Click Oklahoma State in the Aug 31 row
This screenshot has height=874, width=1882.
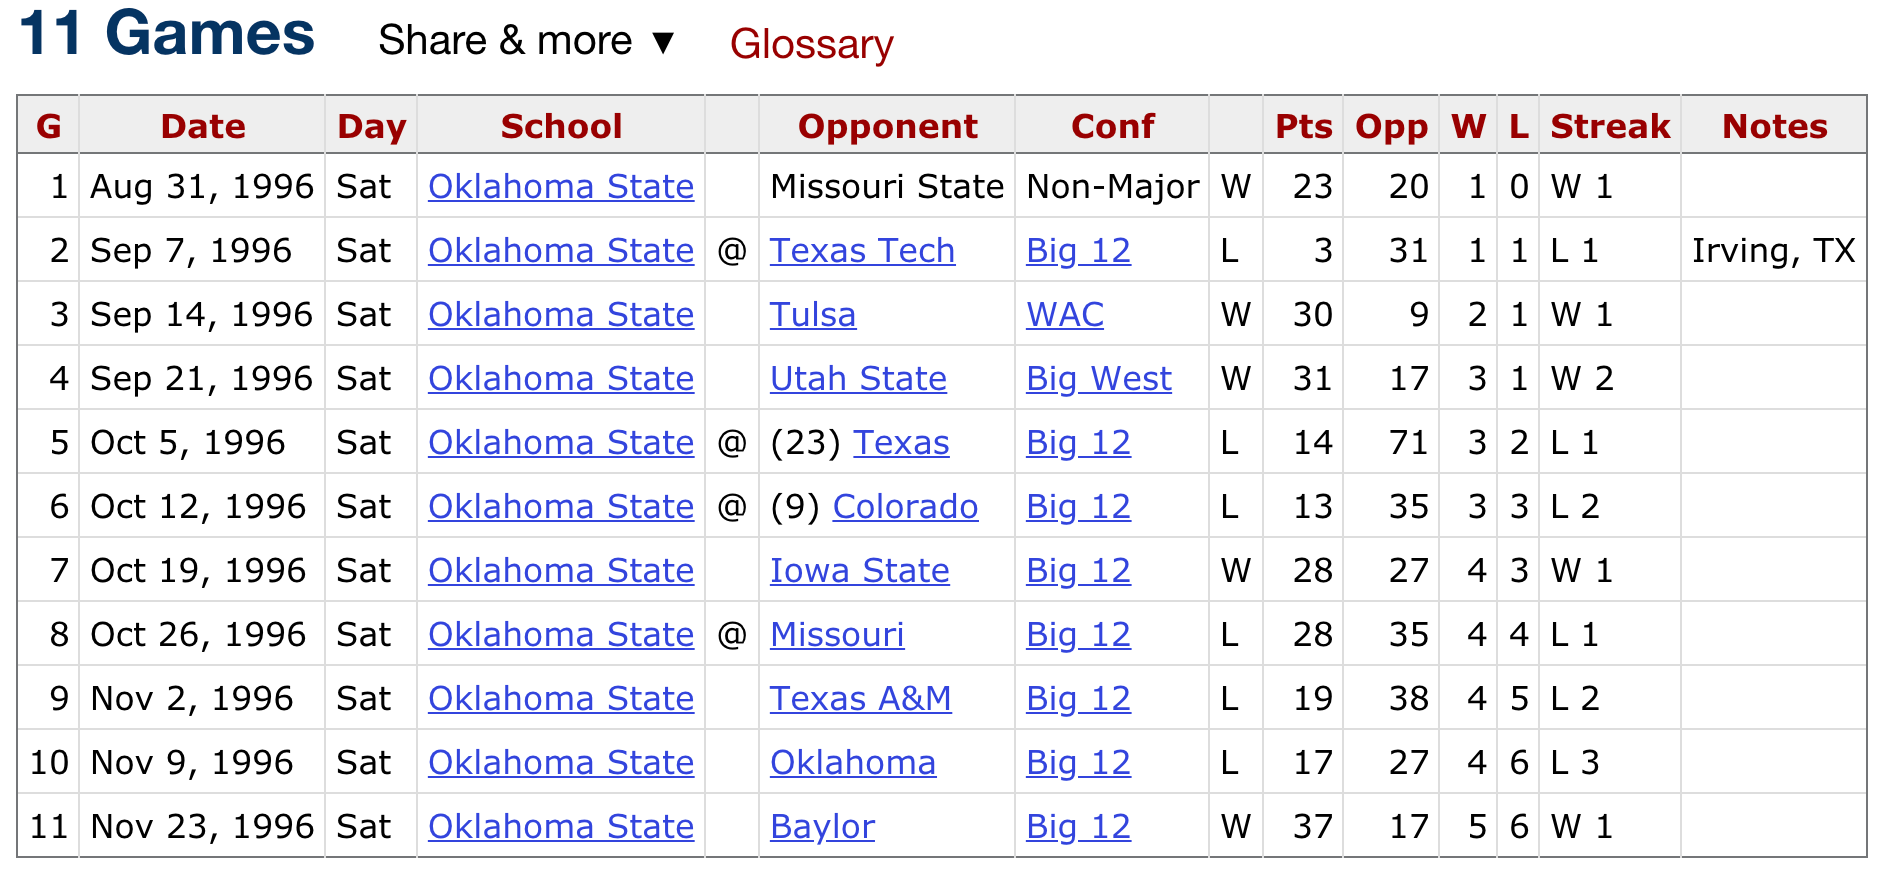click(x=561, y=187)
